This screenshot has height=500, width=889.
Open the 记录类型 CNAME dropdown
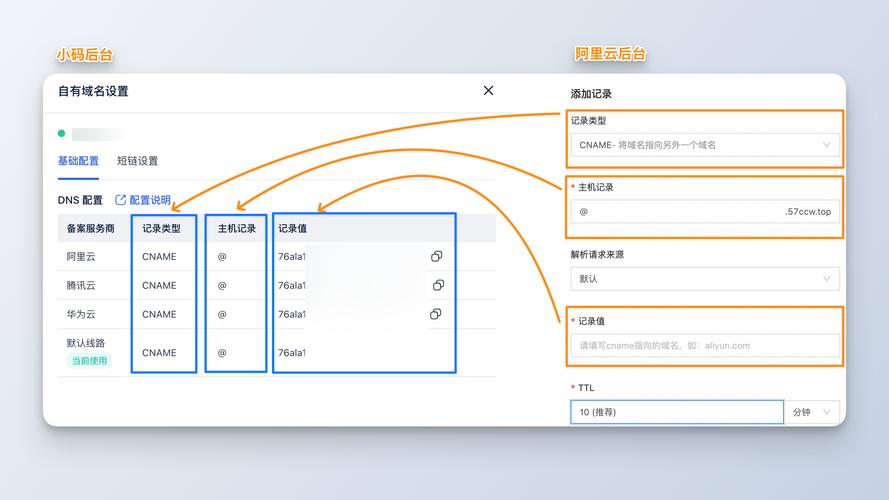pyautogui.click(x=705, y=145)
